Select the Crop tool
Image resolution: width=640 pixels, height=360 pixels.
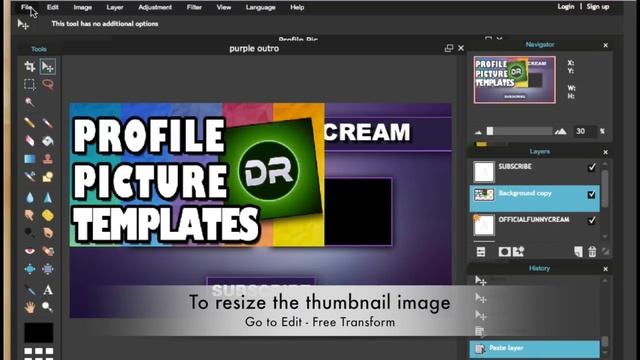point(29,66)
